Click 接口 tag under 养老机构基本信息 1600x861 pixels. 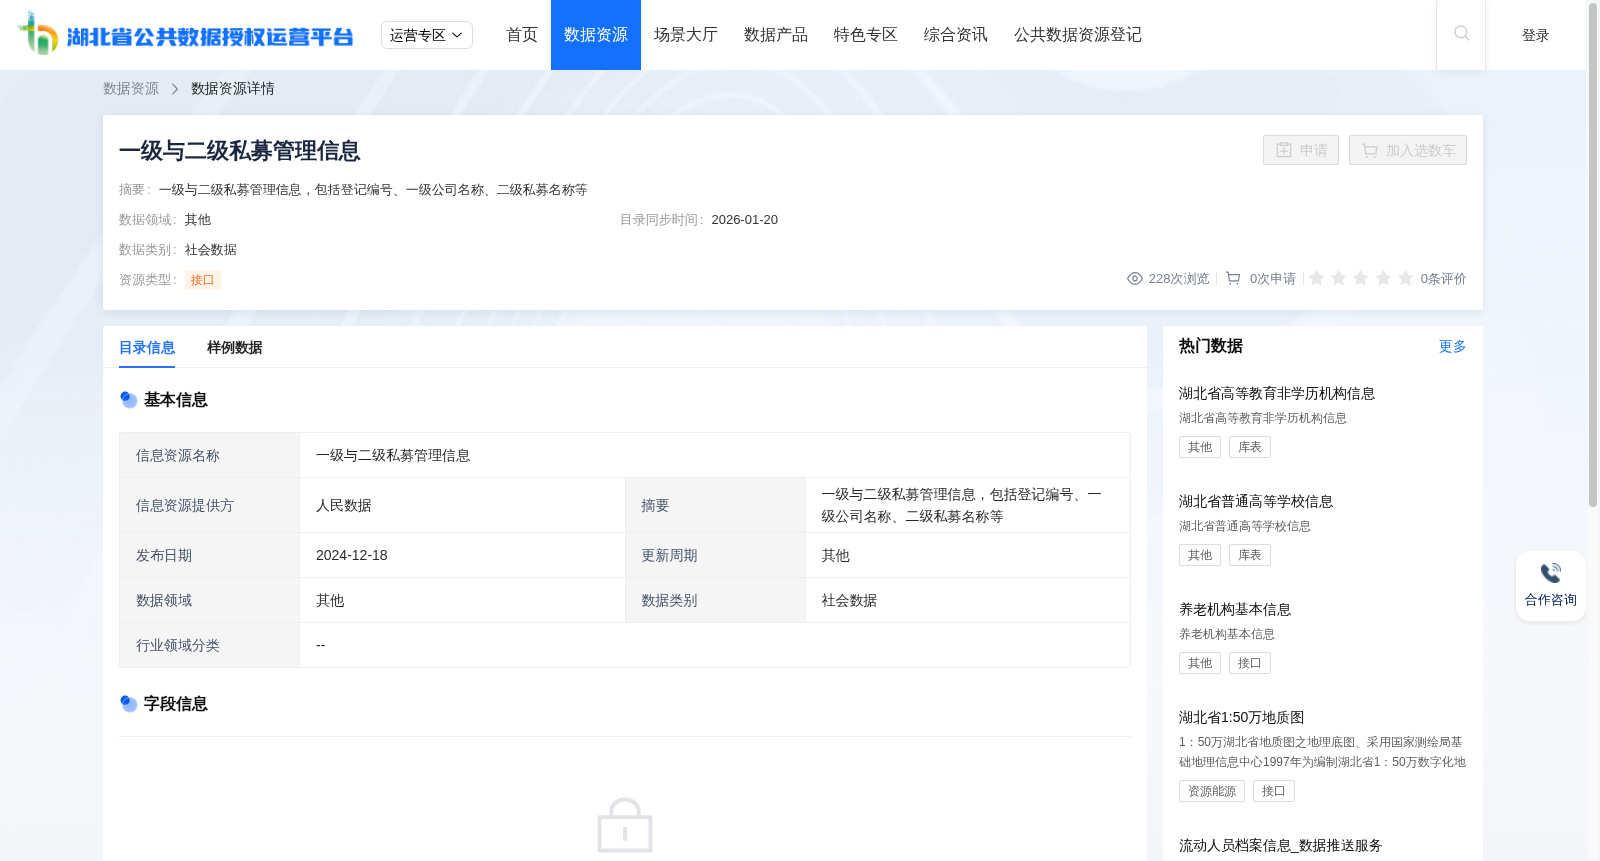1250,663
